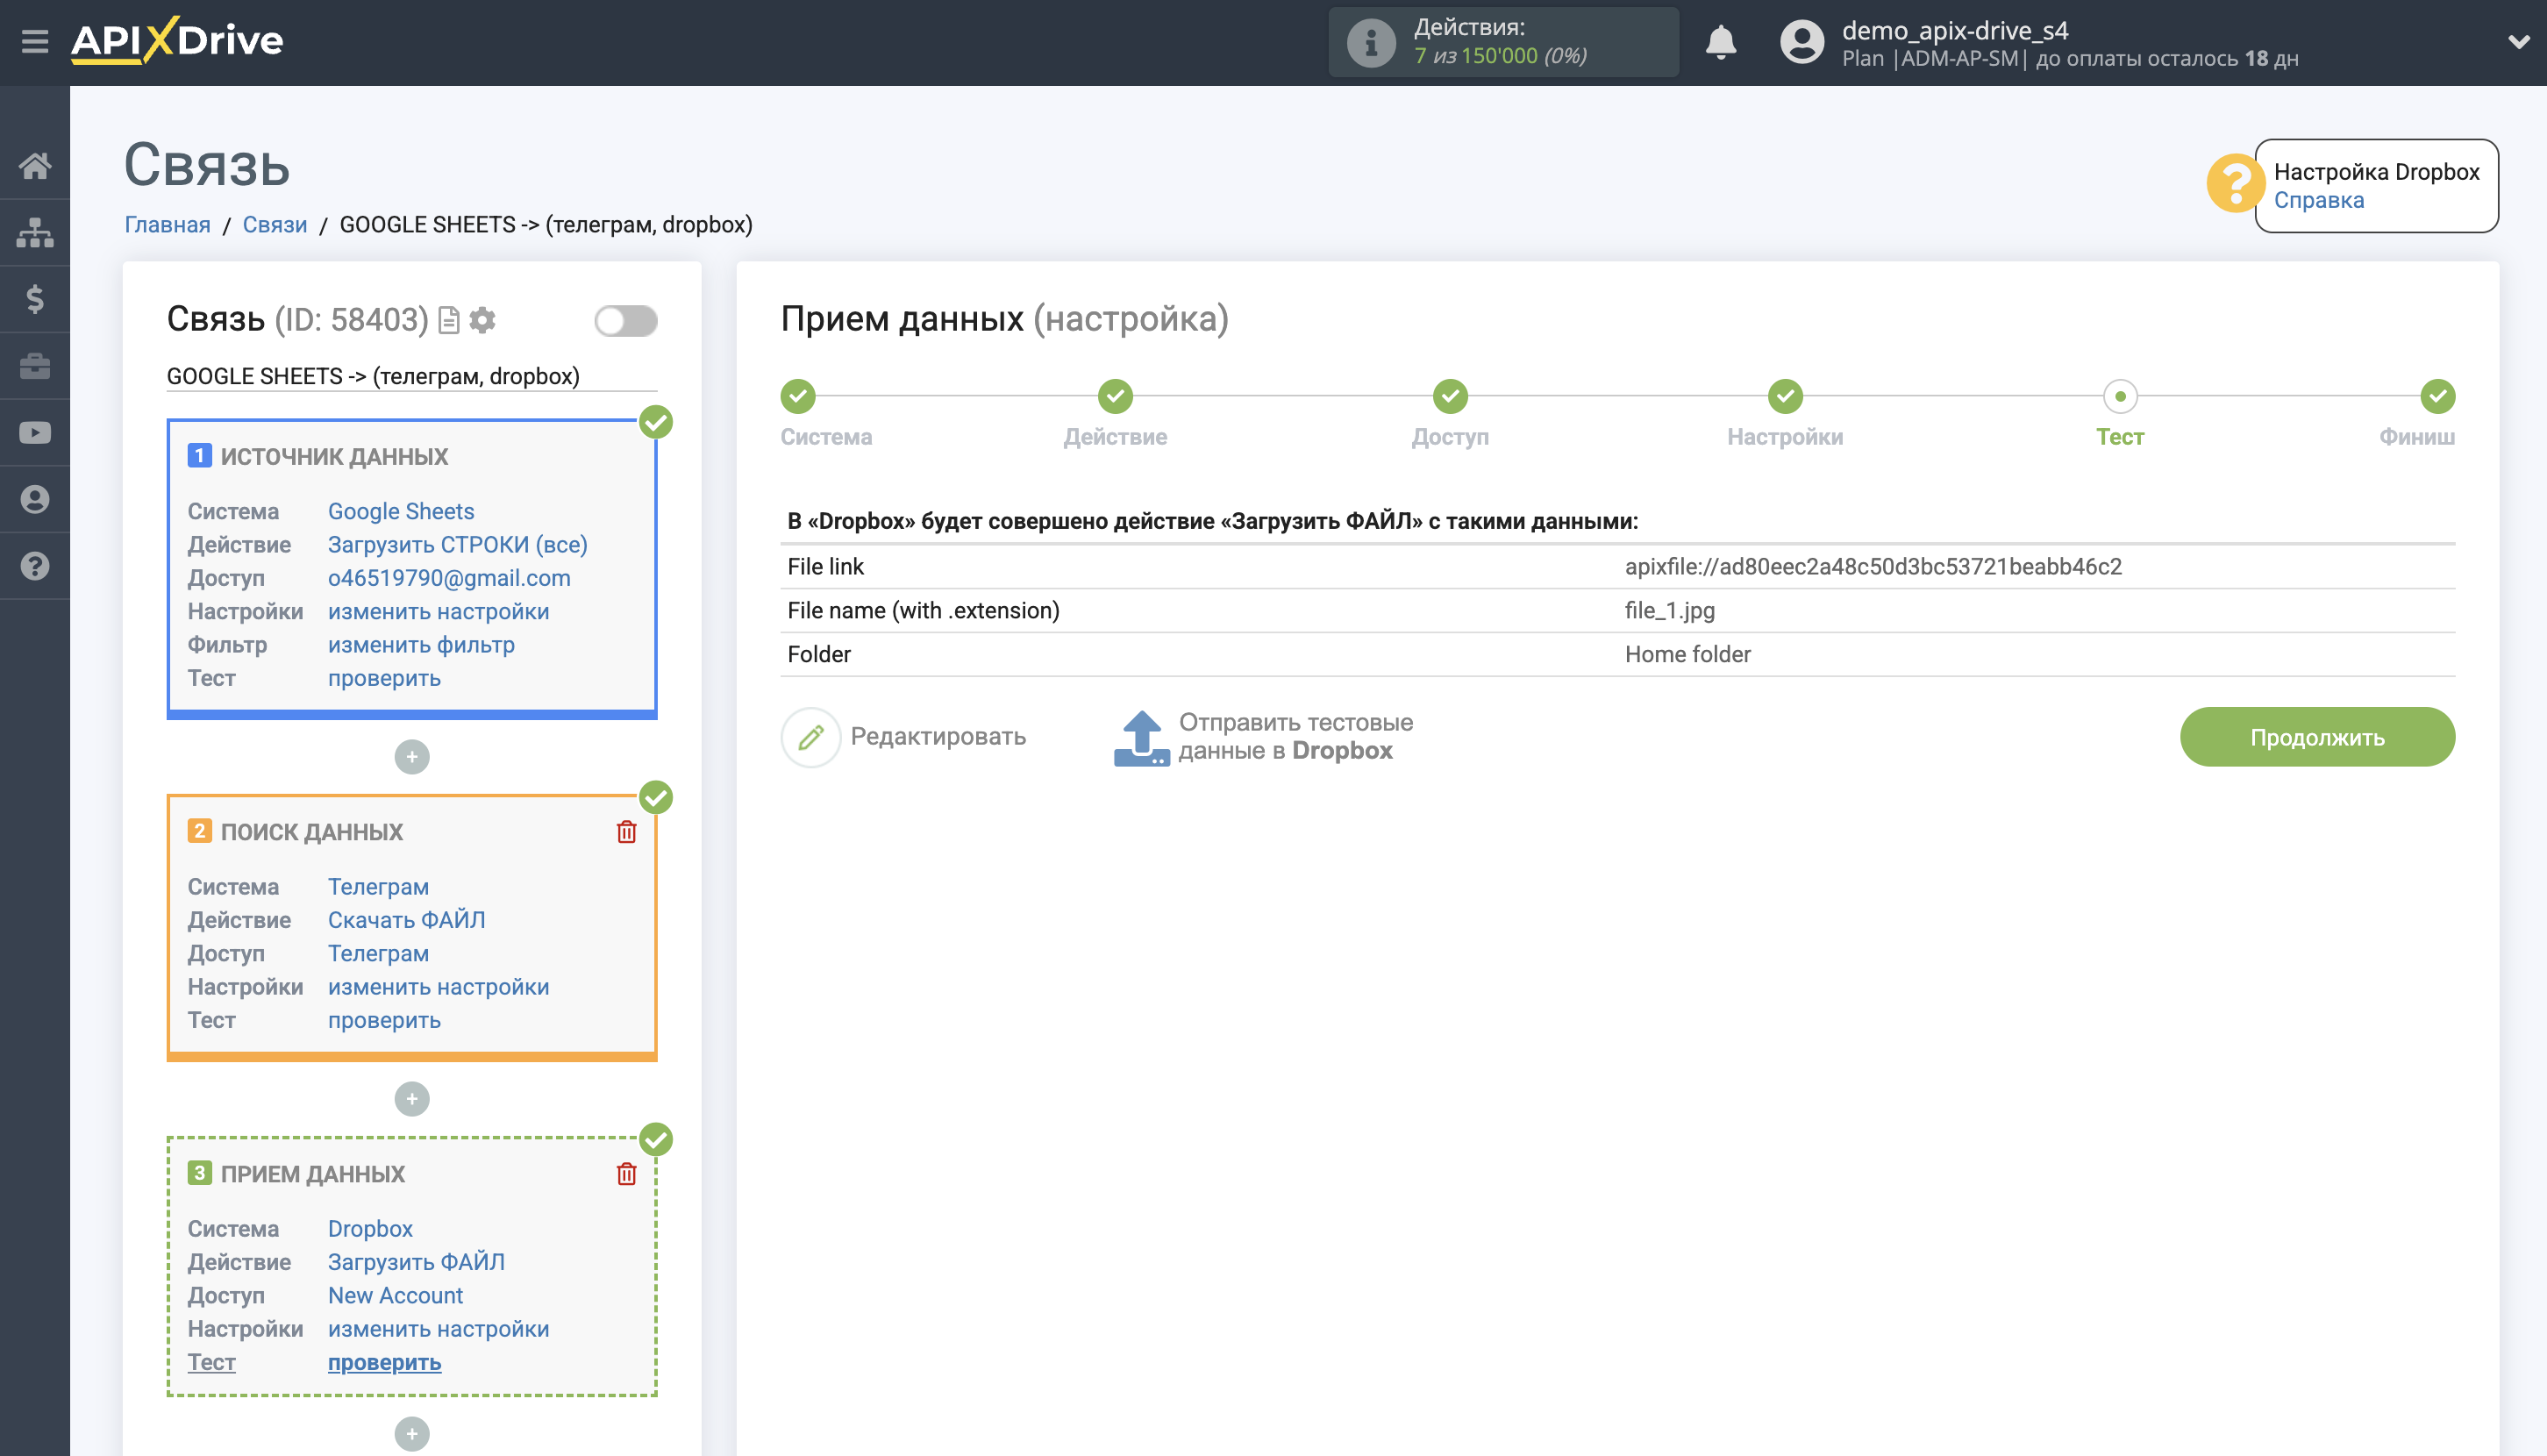2547x1456 pixels.
Task: Open connection settings gear icon
Action: (483, 320)
